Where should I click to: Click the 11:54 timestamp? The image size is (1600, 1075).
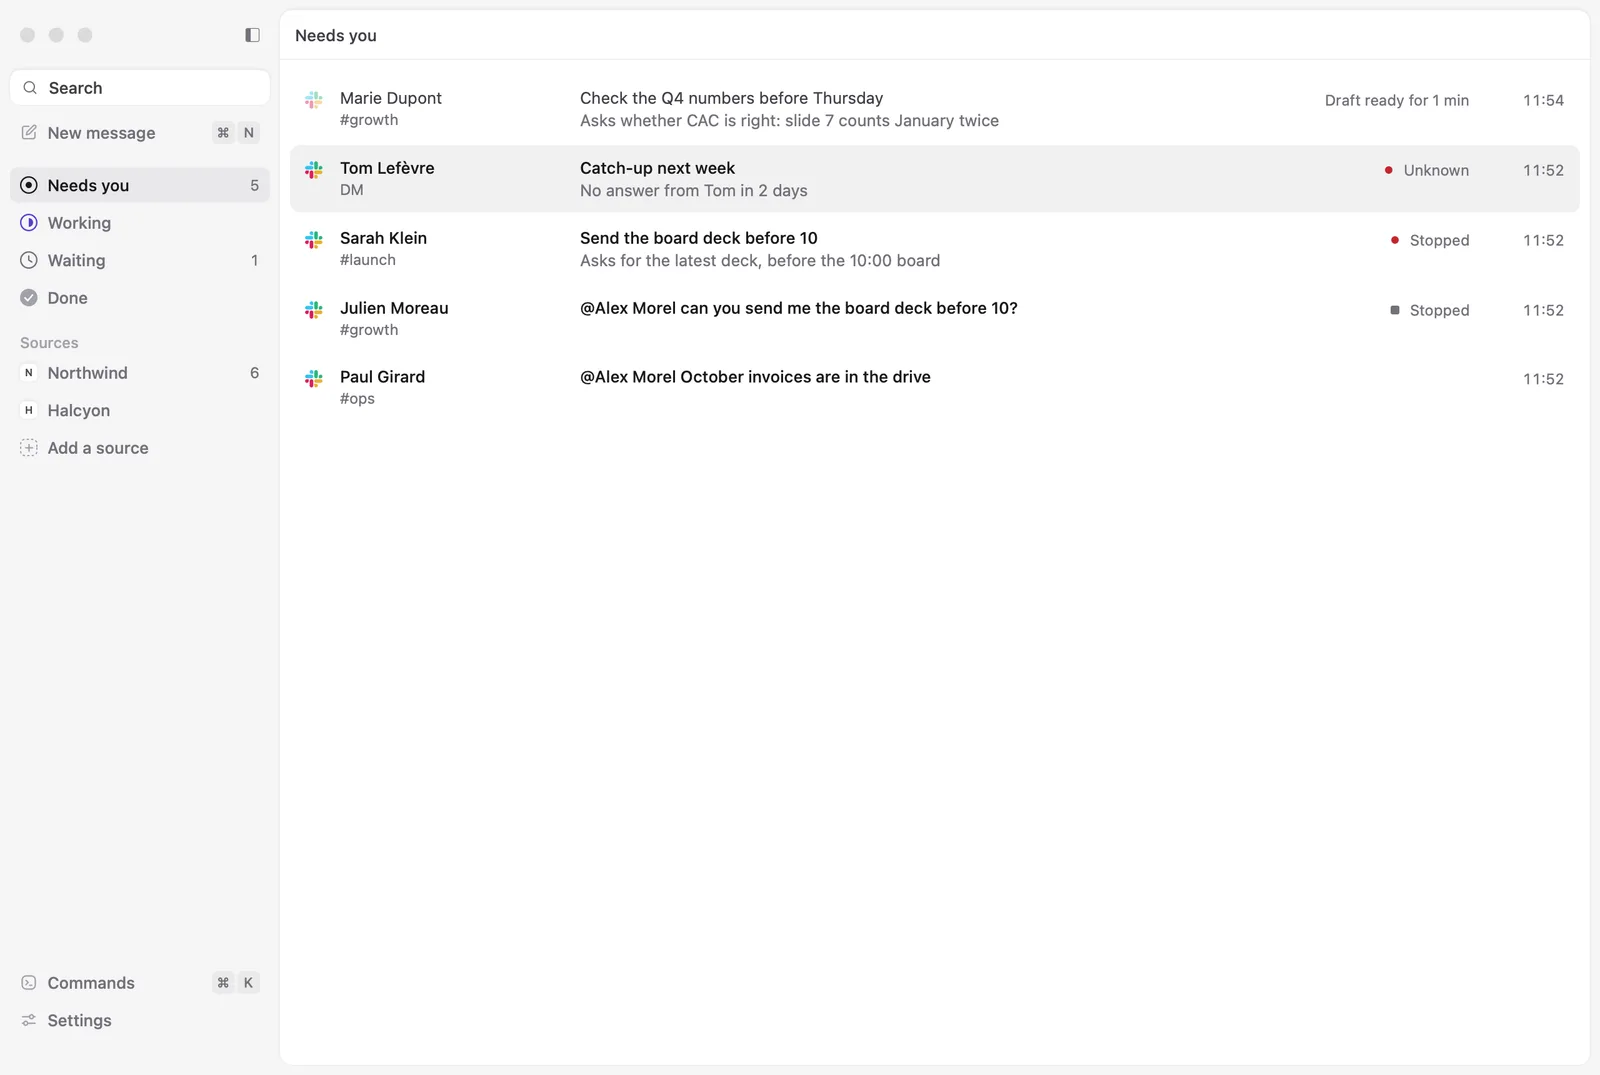point(1543,100)
